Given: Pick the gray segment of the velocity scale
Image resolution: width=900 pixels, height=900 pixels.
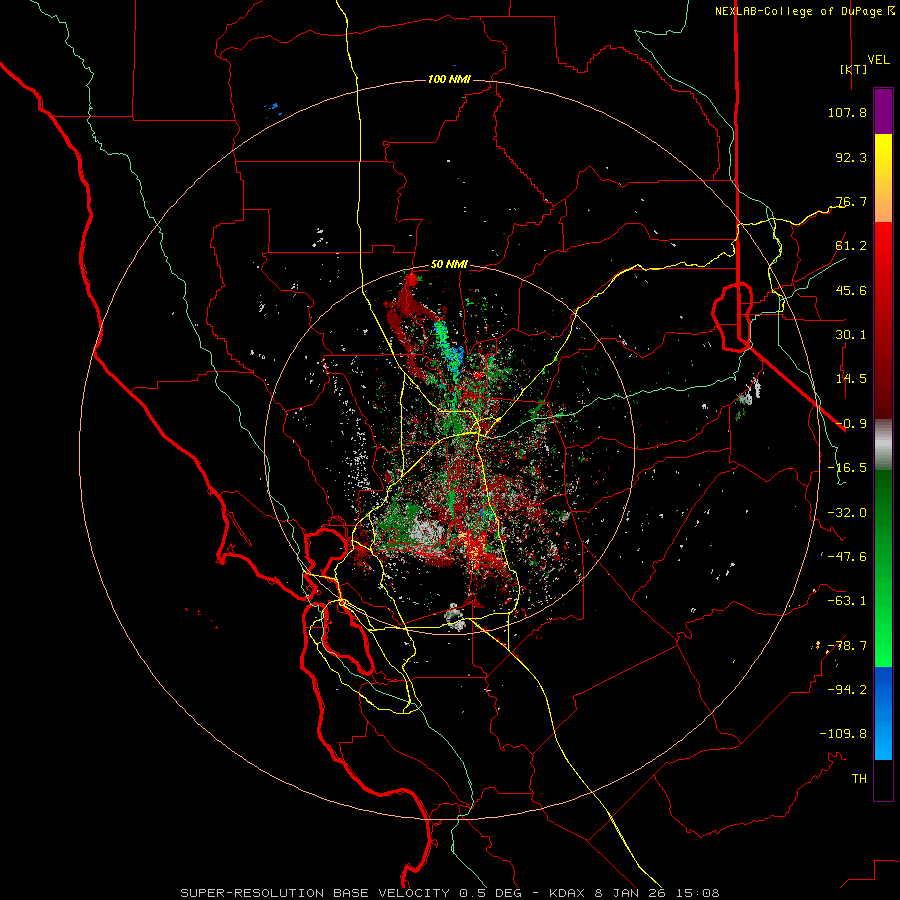Looking at the screenshot, I should pos(883,445).
